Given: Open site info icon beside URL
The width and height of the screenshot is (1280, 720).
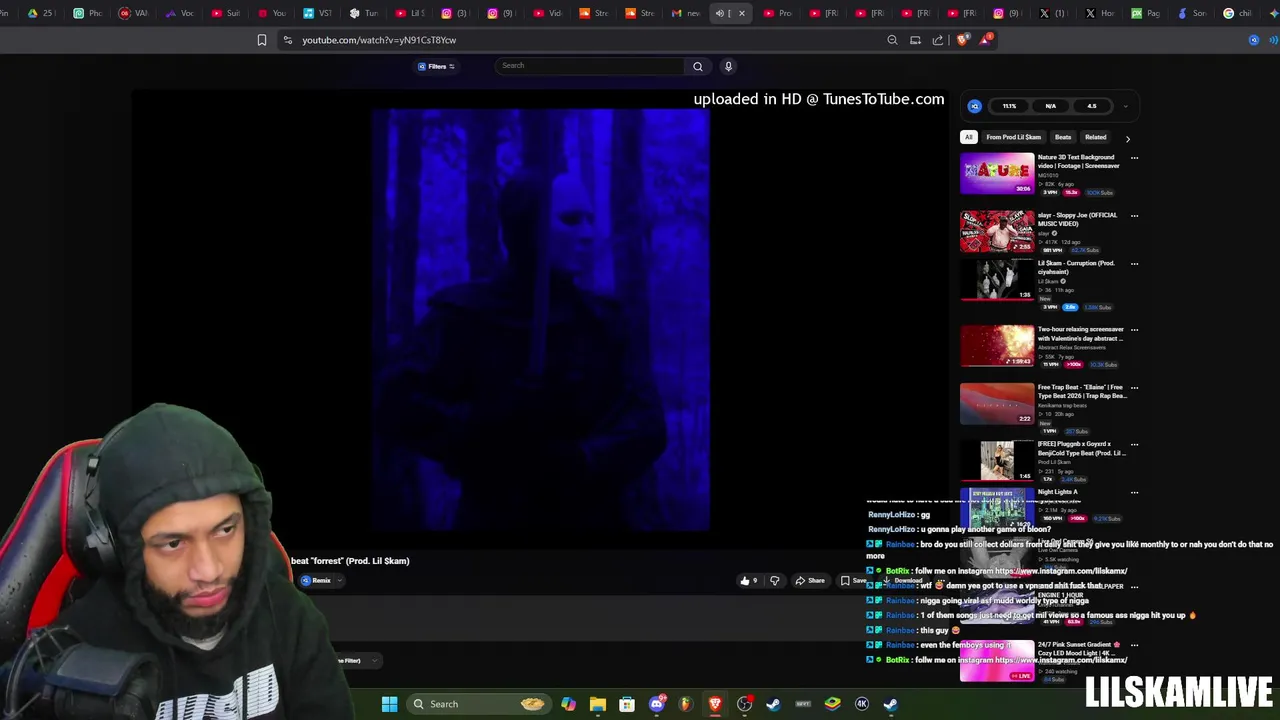Looking at the screenshot, I should coord(288,40).
